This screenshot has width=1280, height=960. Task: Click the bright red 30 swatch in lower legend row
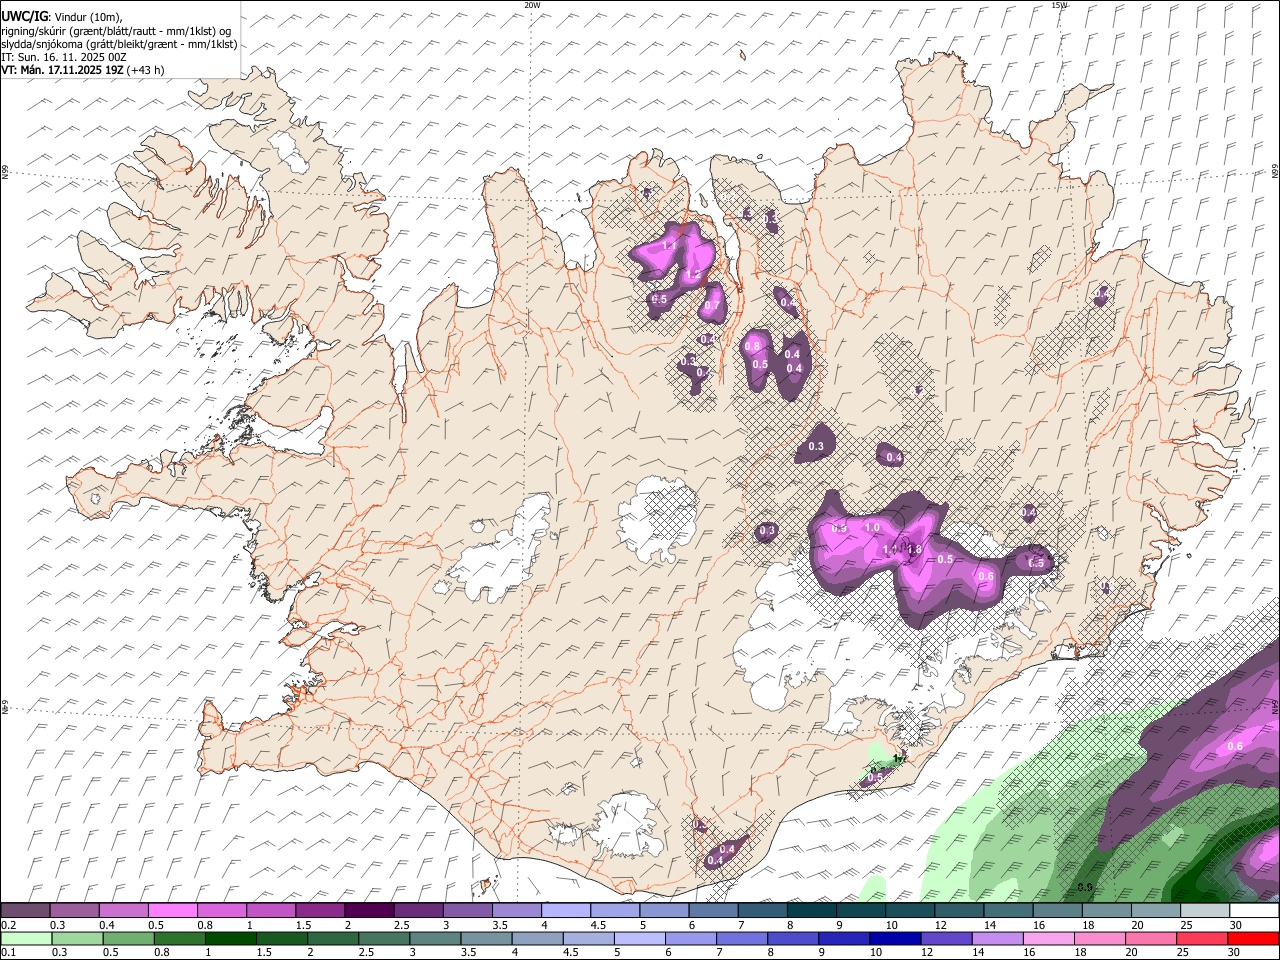coord(1253,938)
